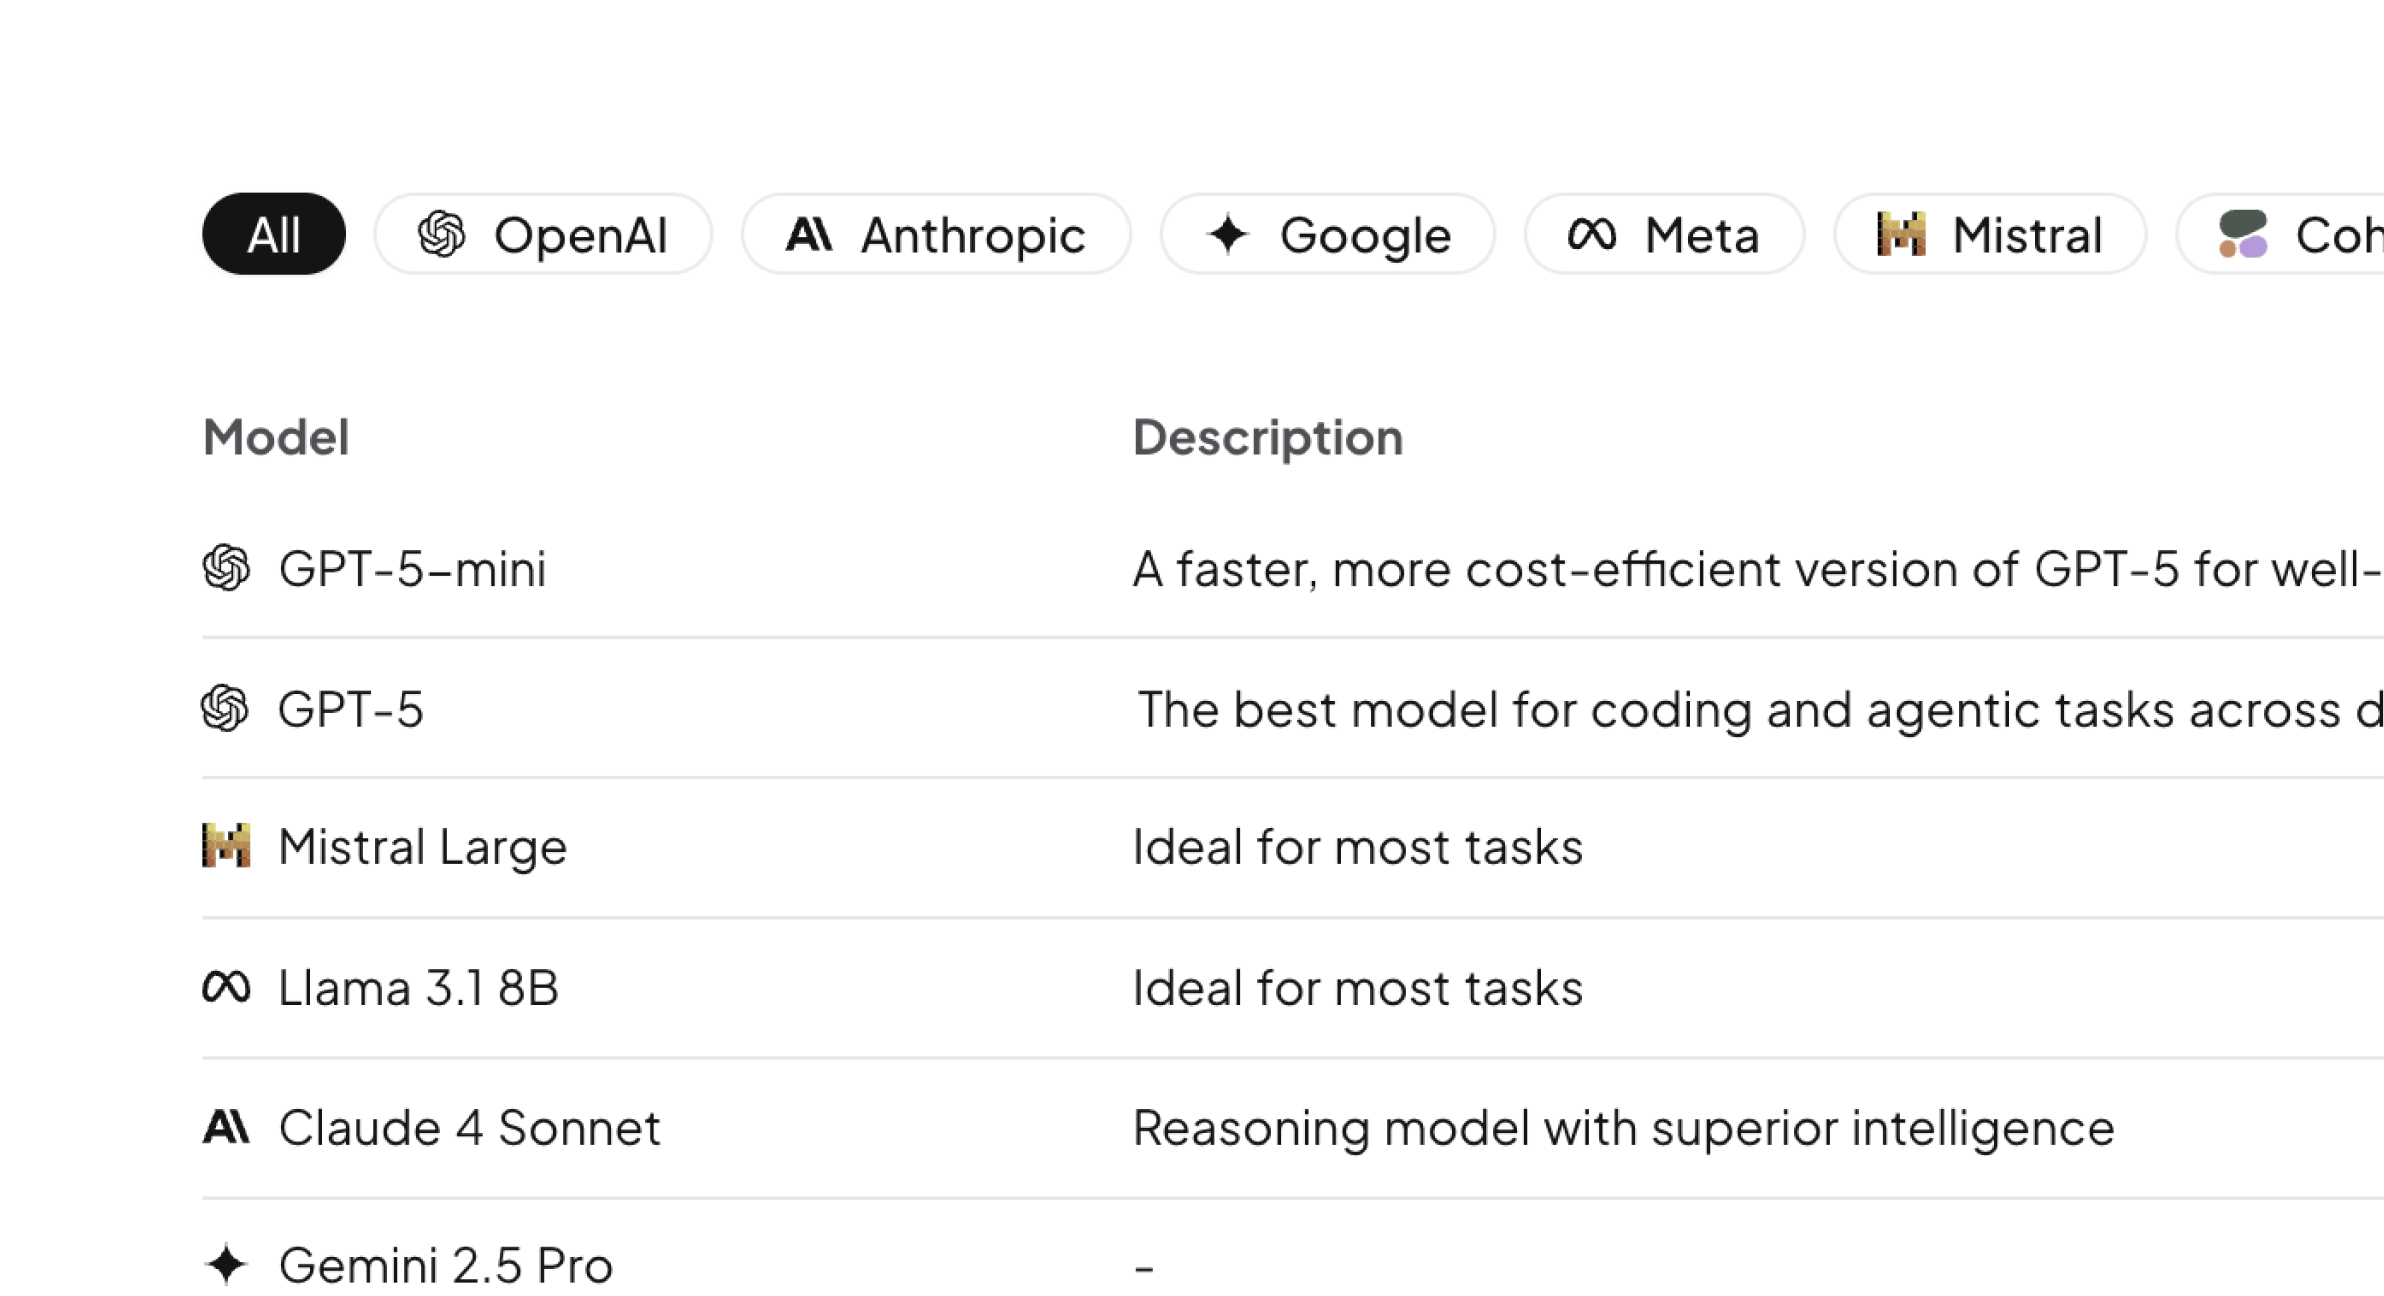Viewport: 2384px width, 1296px height.
Task: Show only Google models
Action: click(1327, 234)
